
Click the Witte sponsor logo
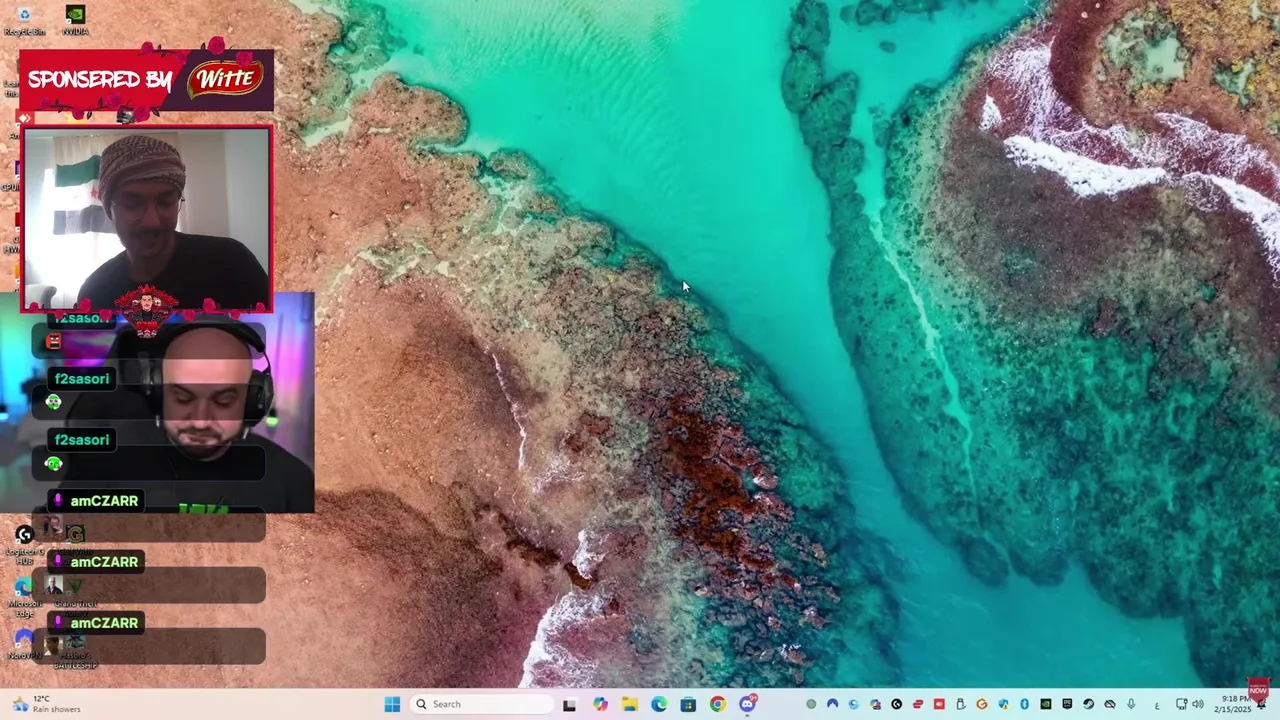pos(225,78)
